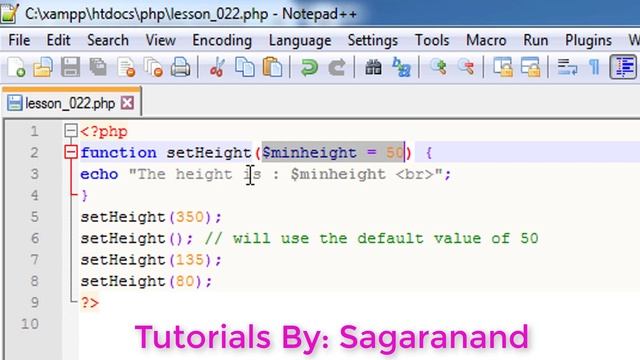The height and width of the screenshot is (360, 640).
Task: Click the 'function' keyword on line 2
Action: click(x=118, y=153)
